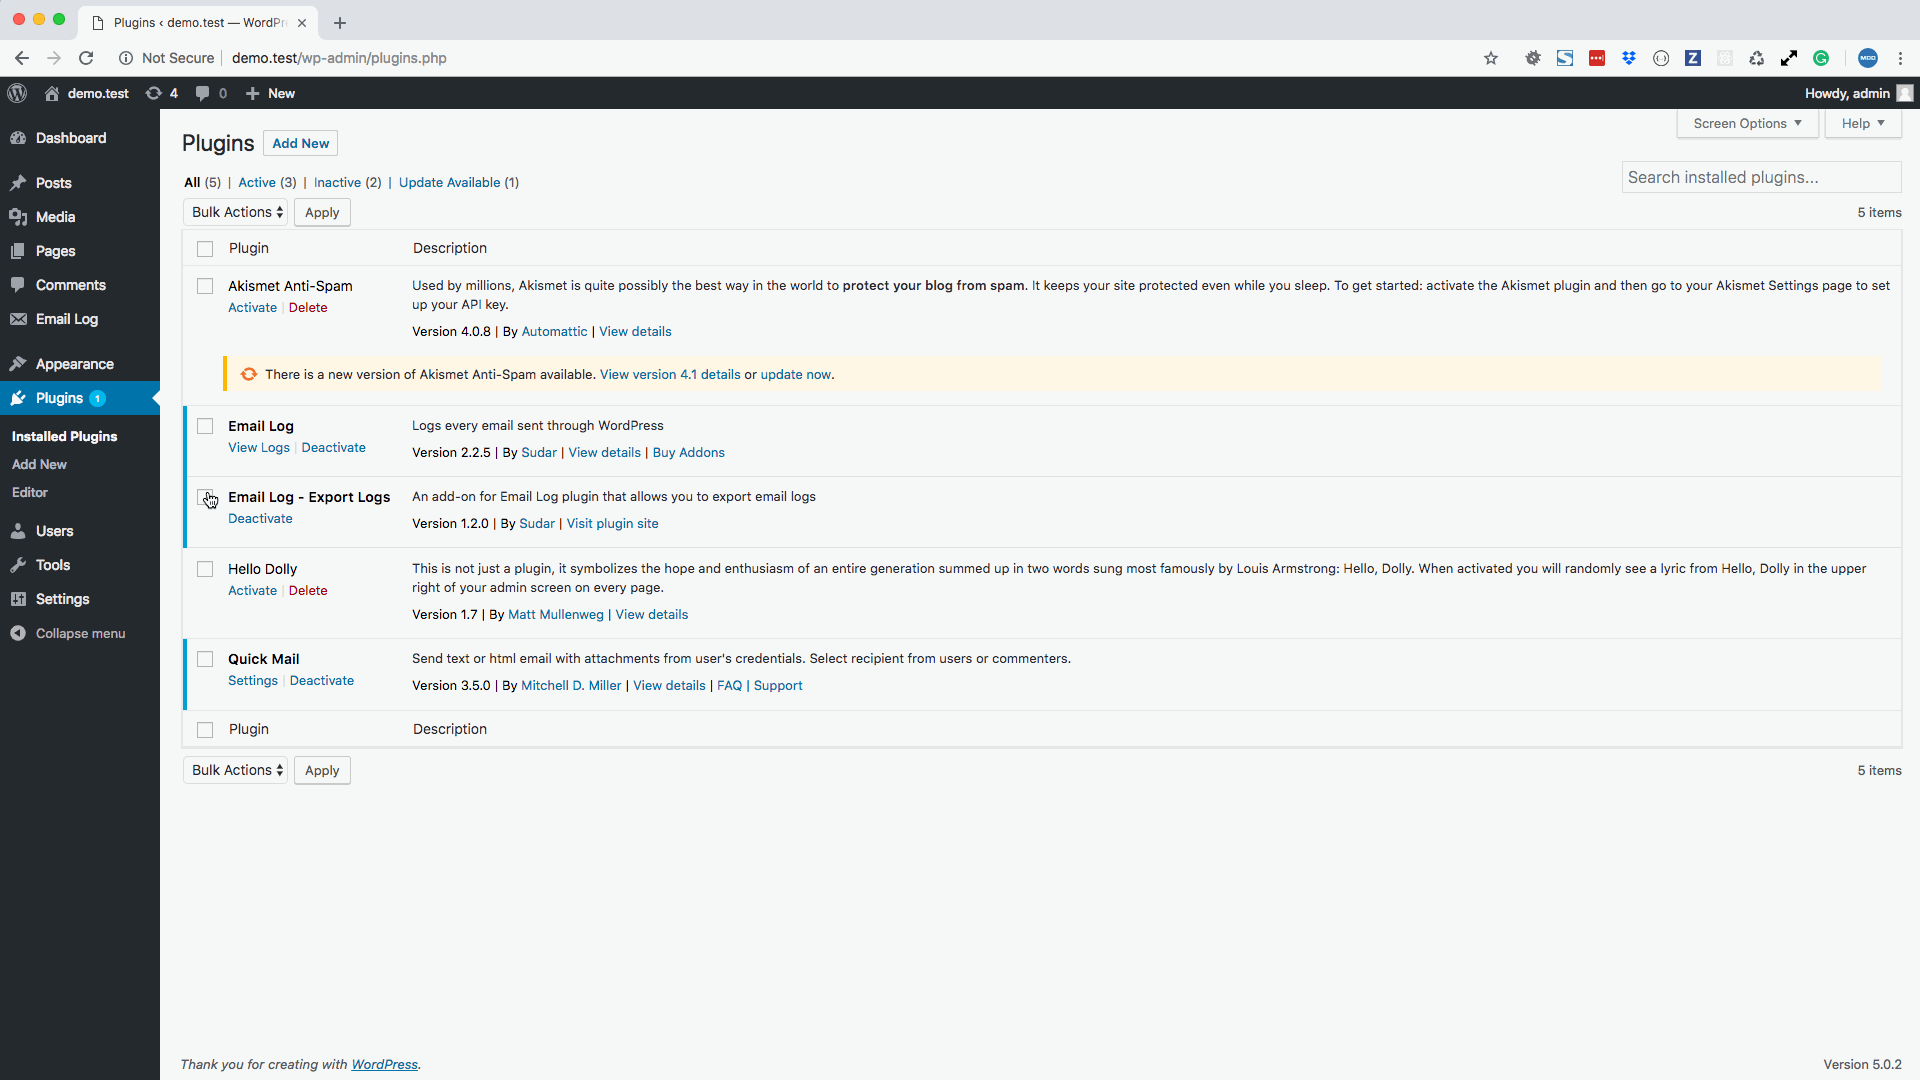The height and width of the screenshot is (1080, 1920).
Task: Open Add New in Plugins submenu
Action: 39,464
